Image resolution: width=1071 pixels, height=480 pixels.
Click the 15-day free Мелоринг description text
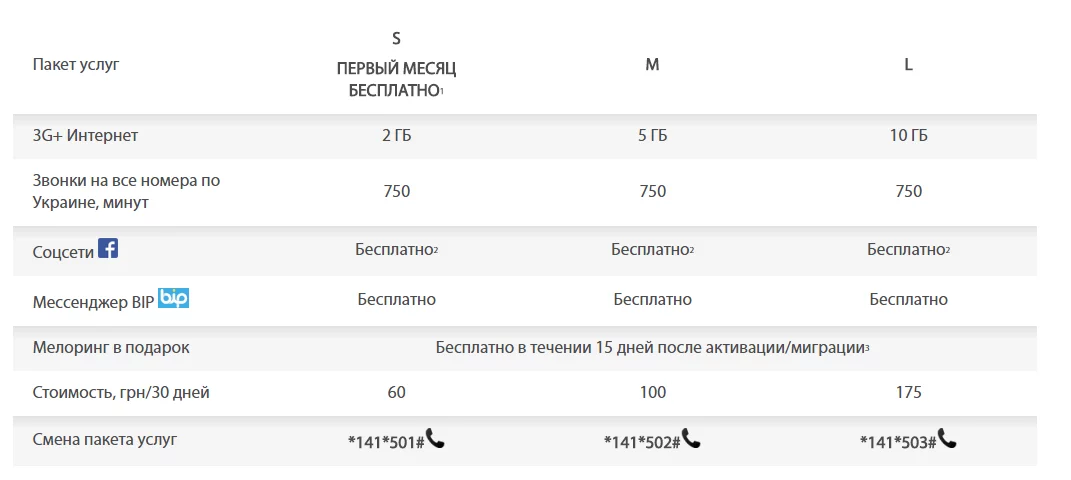pos(651,347)
